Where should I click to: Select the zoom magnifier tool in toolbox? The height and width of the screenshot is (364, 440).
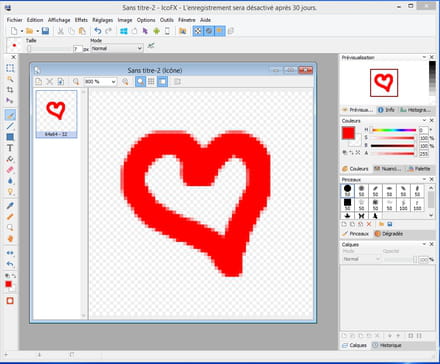coord(10,228)
